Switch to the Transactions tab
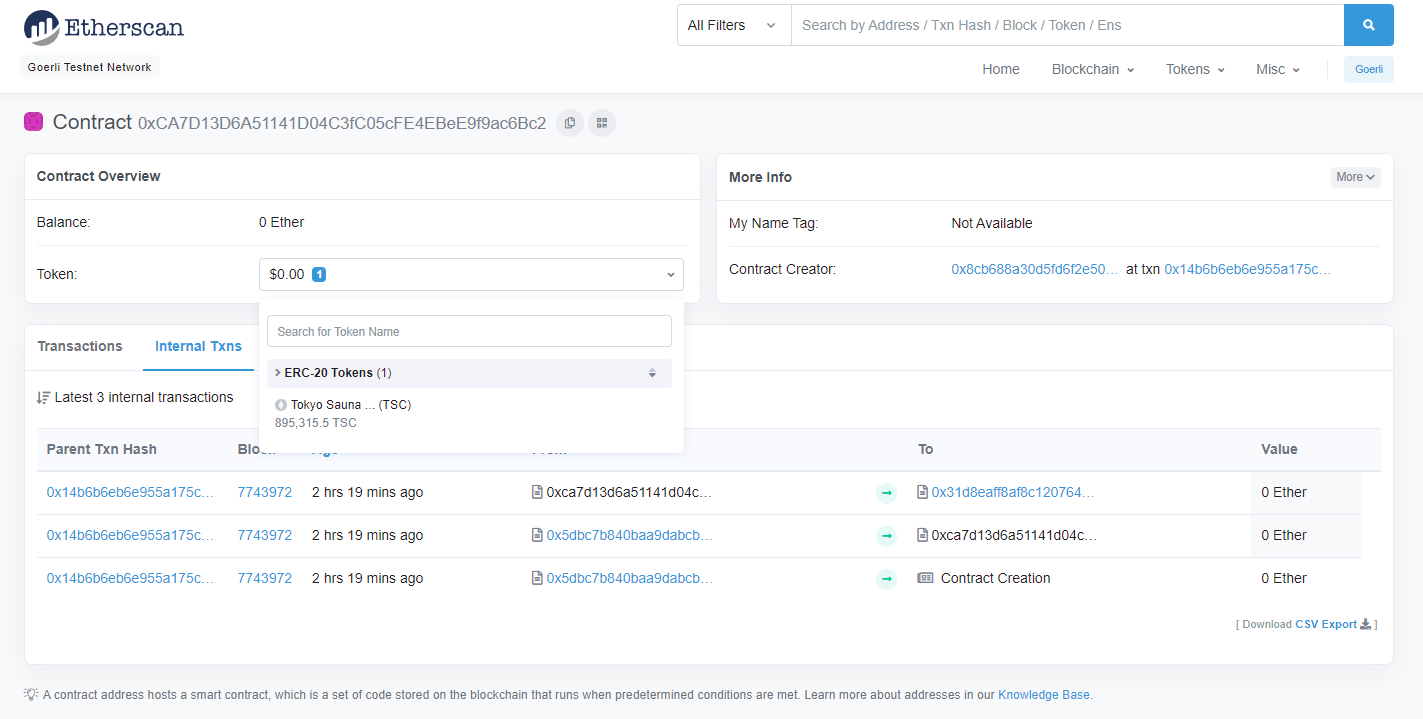1423x719 pixels. pos(80,346)
